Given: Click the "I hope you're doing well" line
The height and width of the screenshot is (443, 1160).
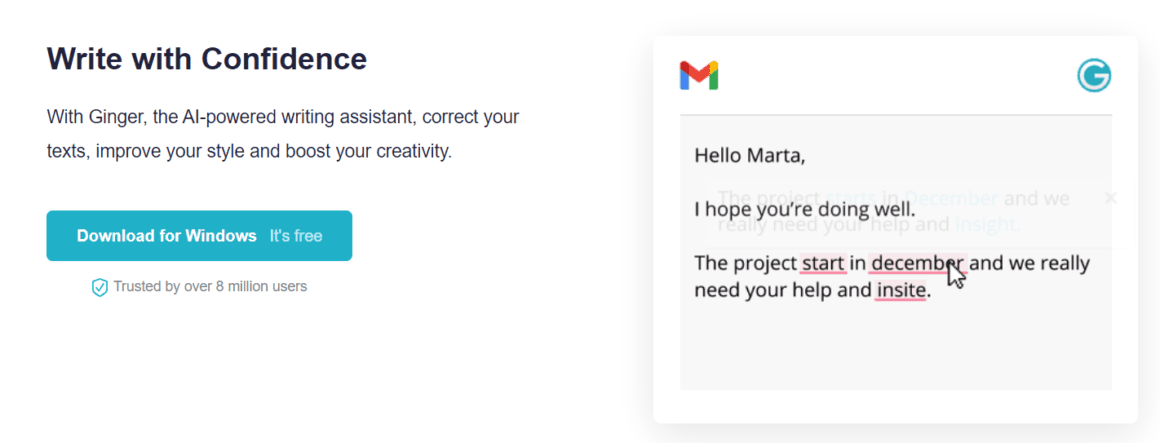Looking at the screenshot, I should pyautogui.click(x=805, y=209).
